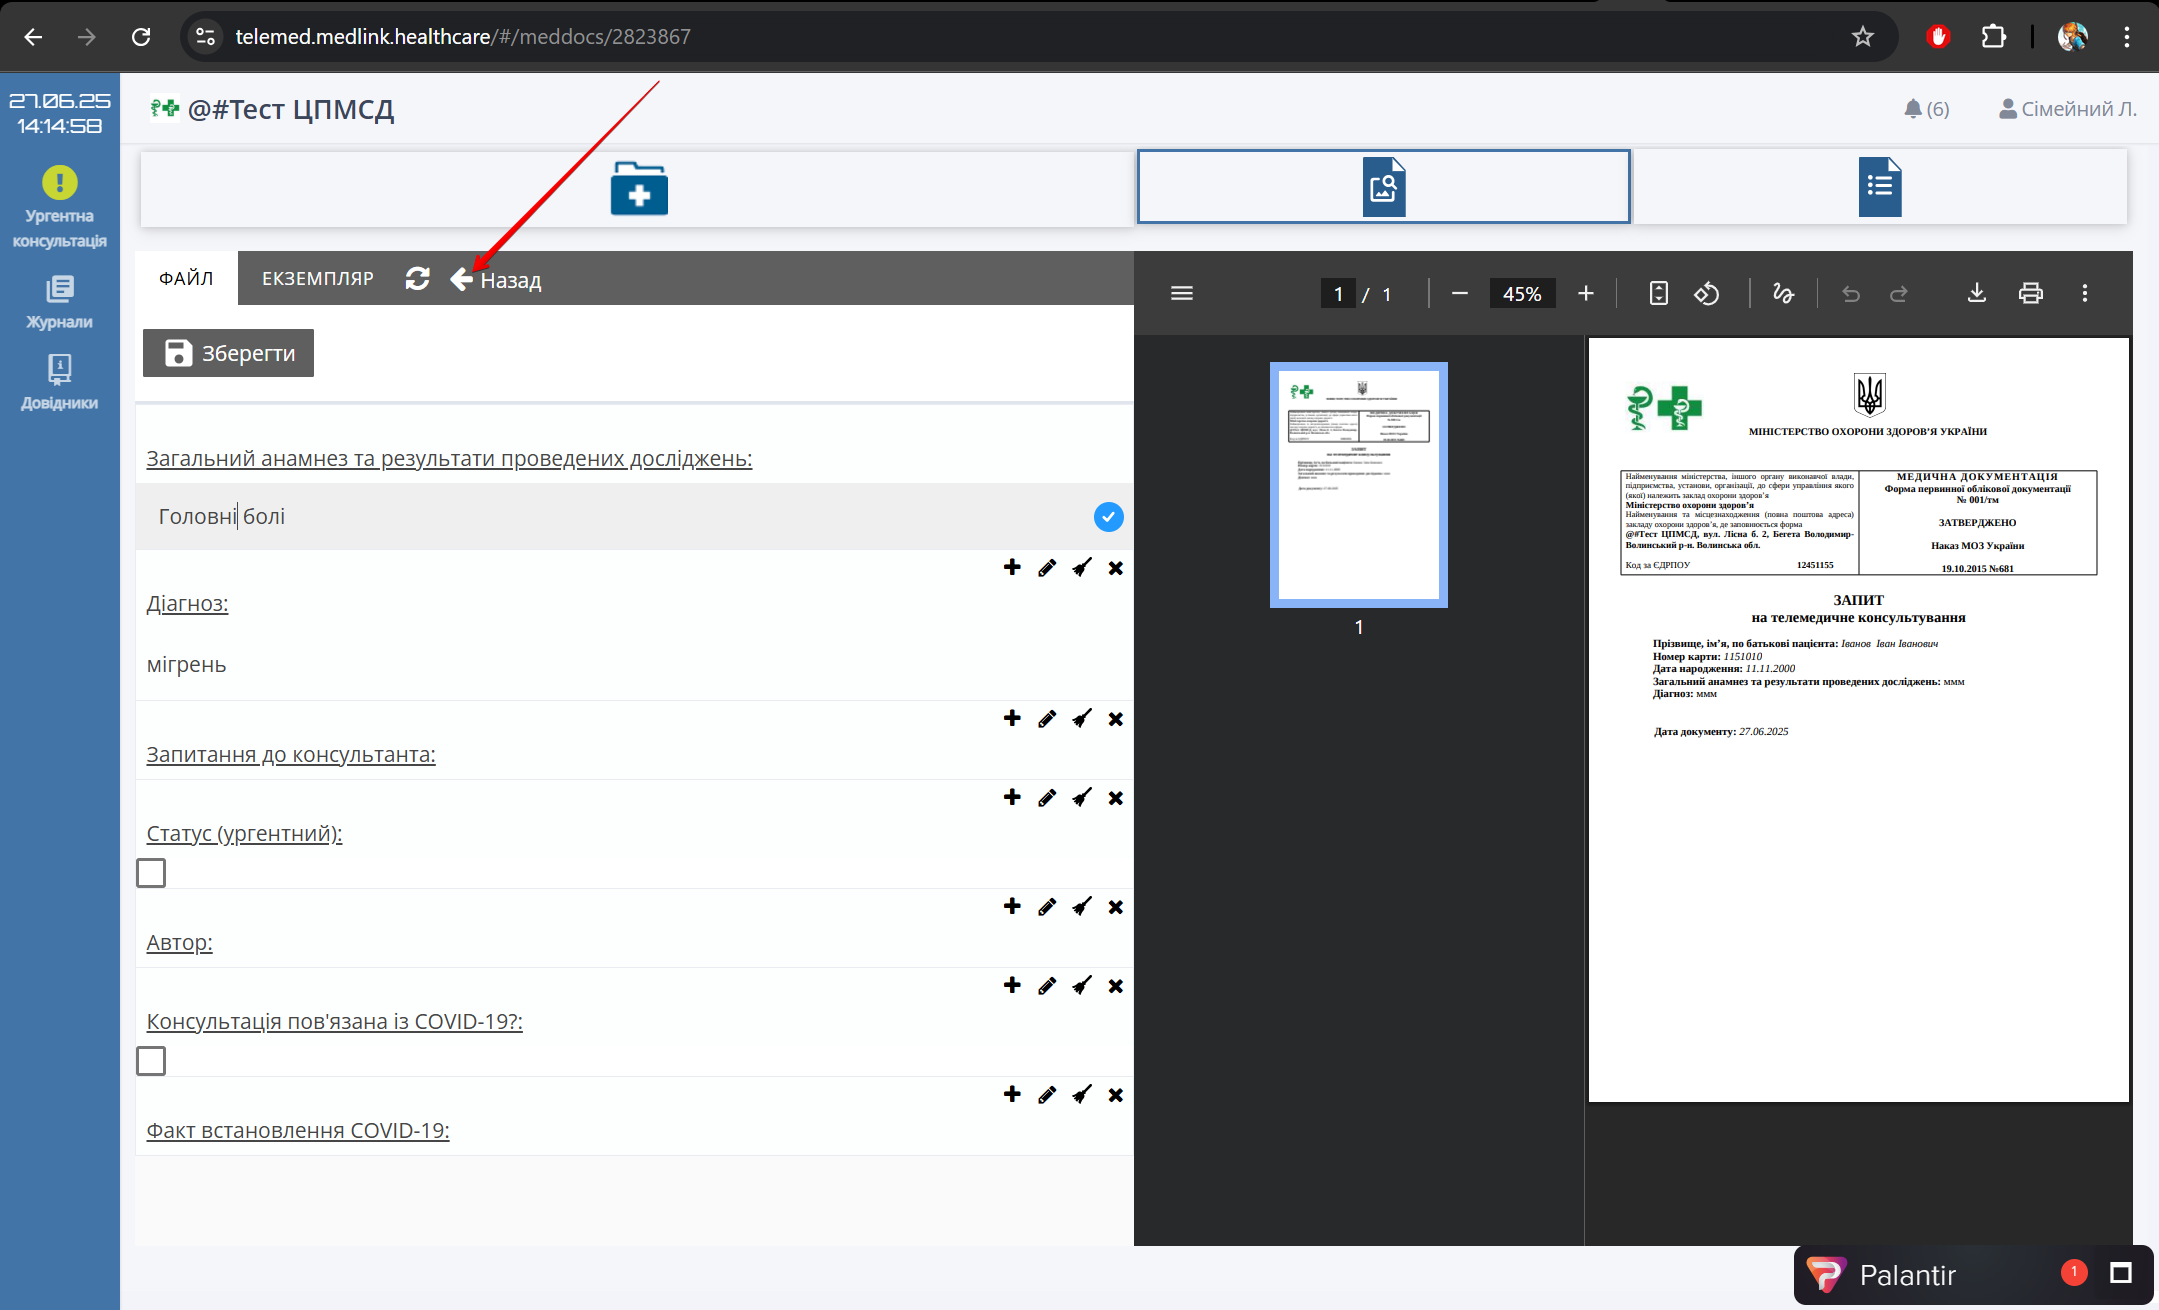Toggle the Статус (ургентний) checkbox
The height and width of the screenshot is (1310, 2159).
(151, 873)
